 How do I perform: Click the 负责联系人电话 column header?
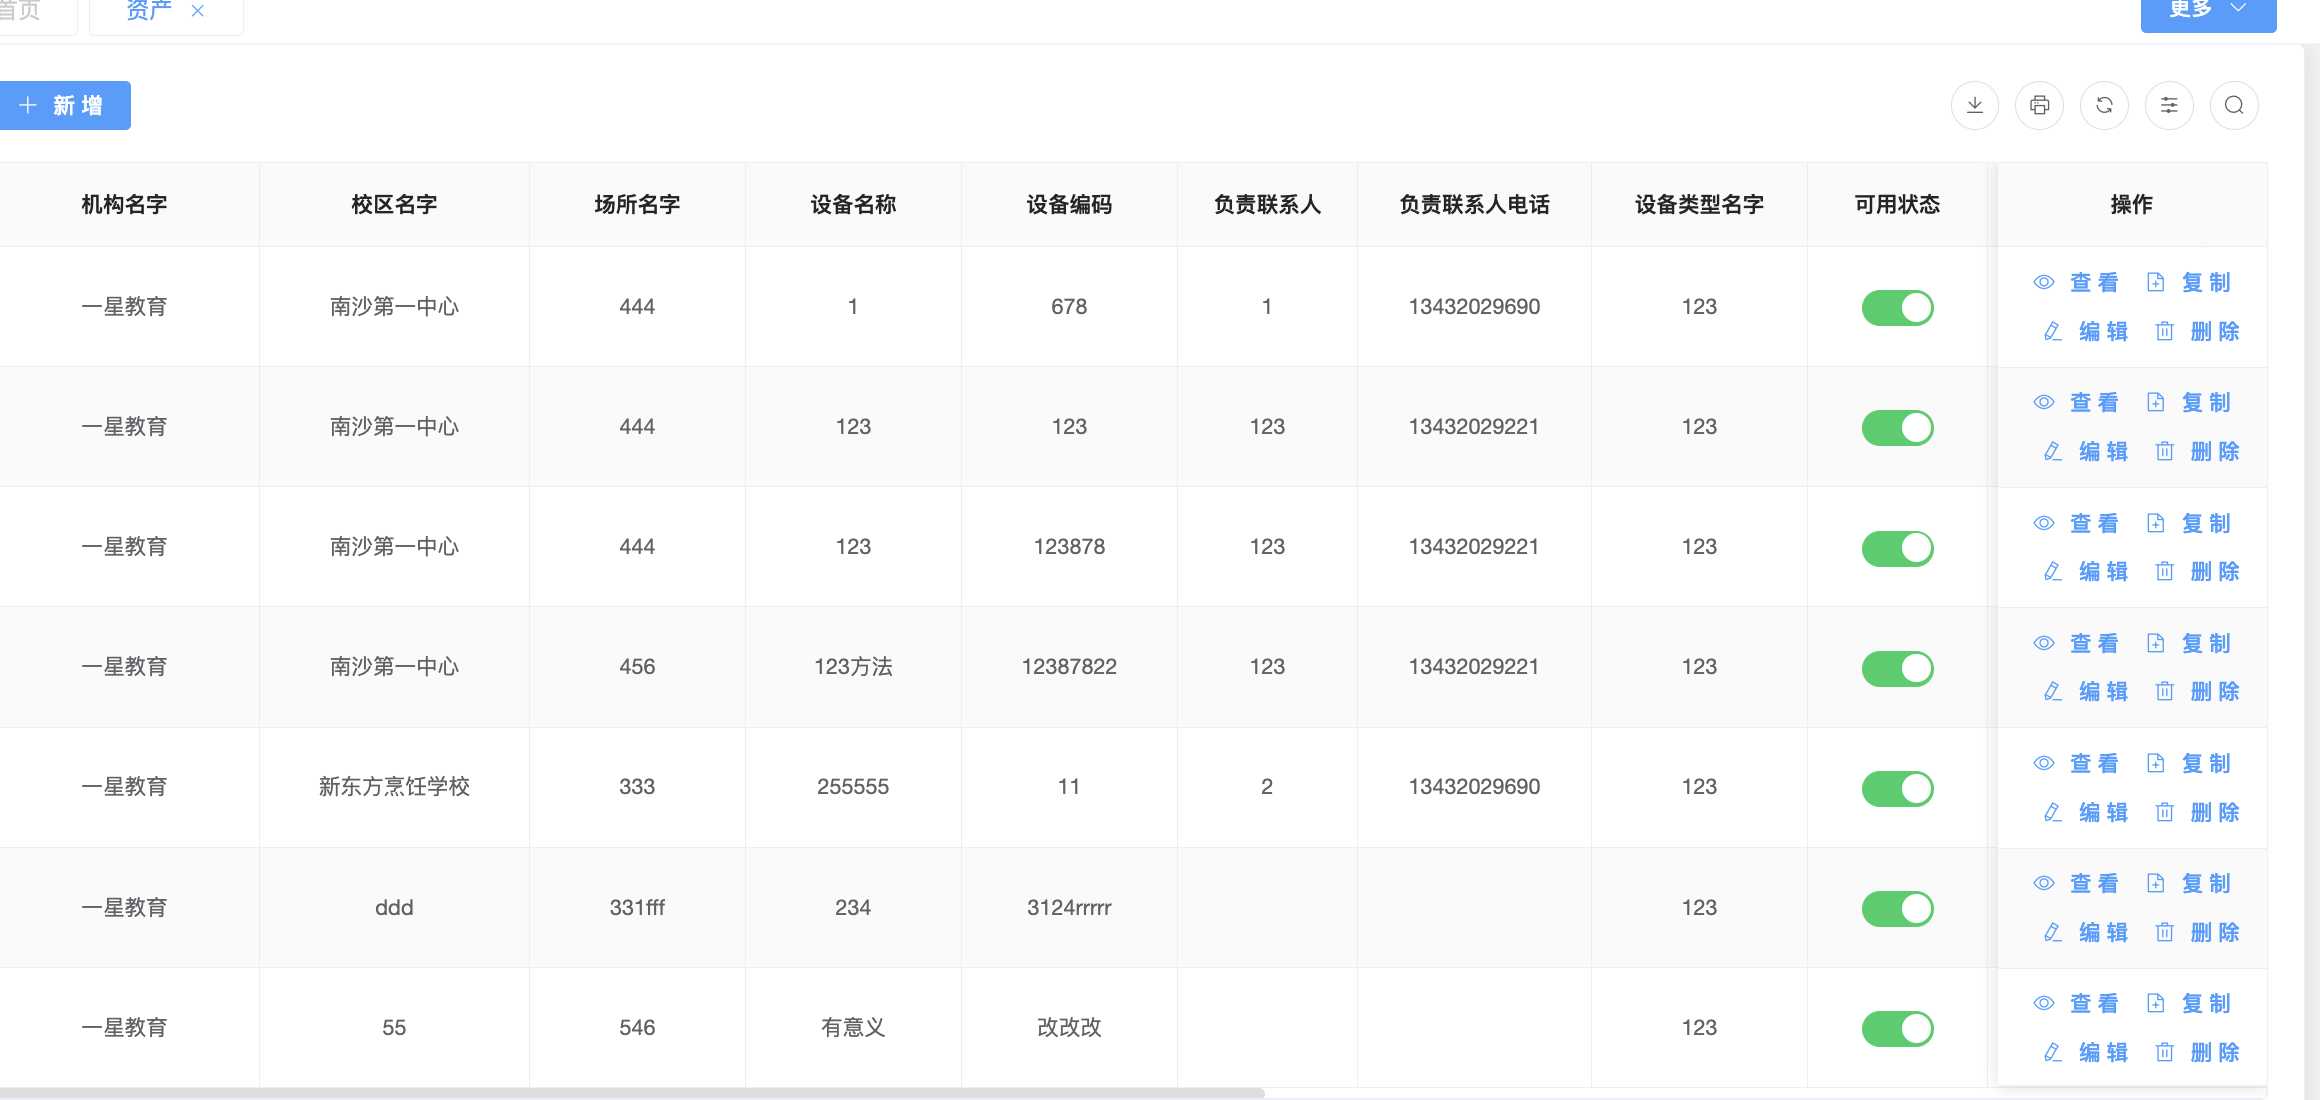pos(1474,204)
